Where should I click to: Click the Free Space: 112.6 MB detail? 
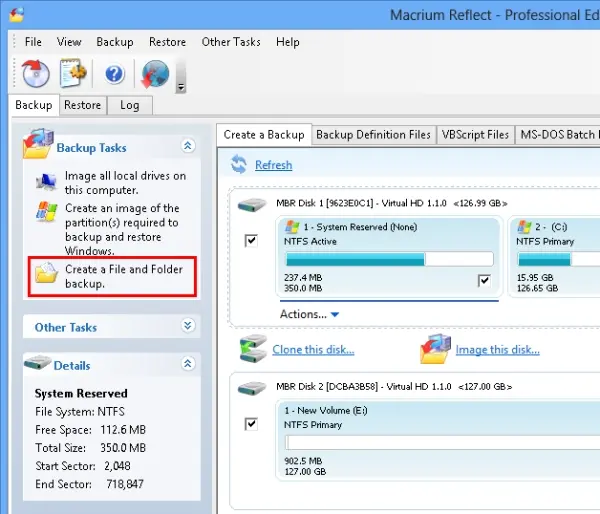[x=90, y=430]
